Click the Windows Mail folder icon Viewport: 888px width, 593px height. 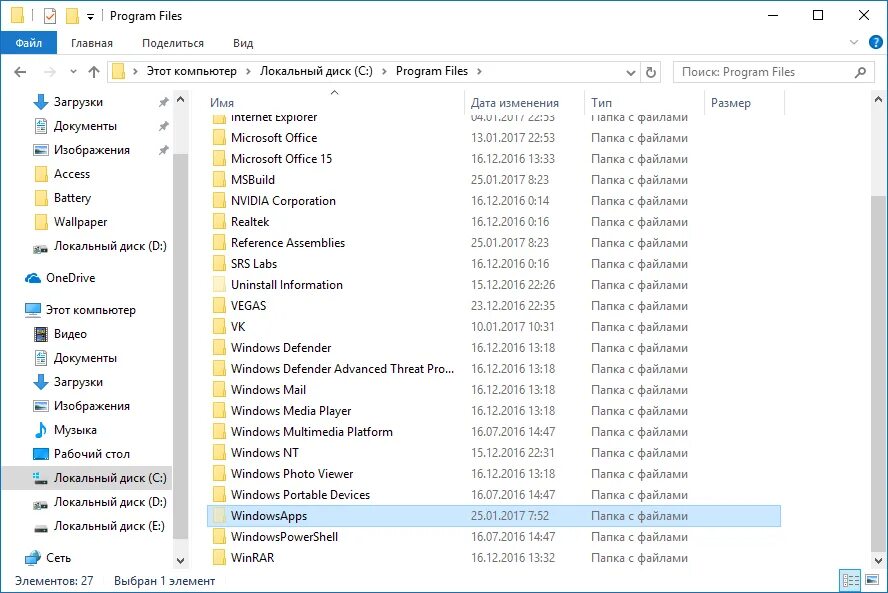219,390
